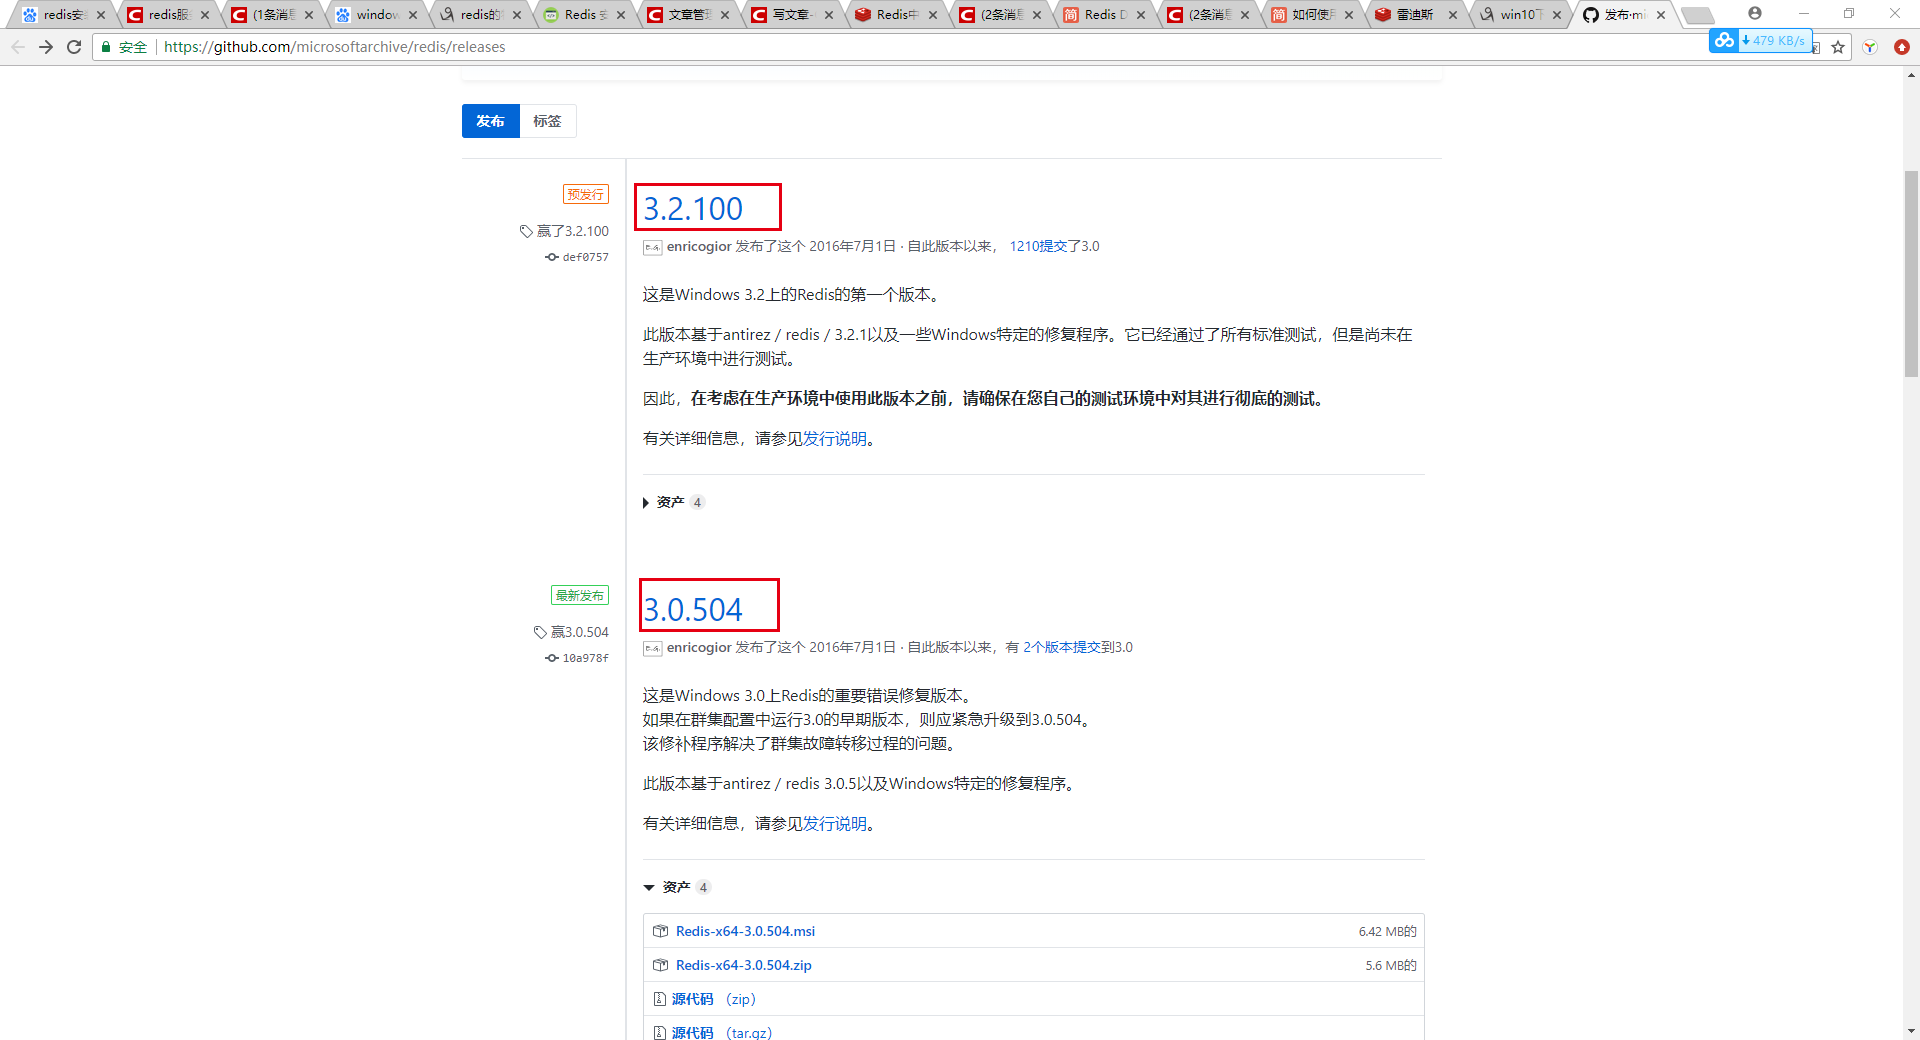This screenshot has width=1920, height=1040.
Task: Reload the GitHub releases page
Action: point(74,47)
